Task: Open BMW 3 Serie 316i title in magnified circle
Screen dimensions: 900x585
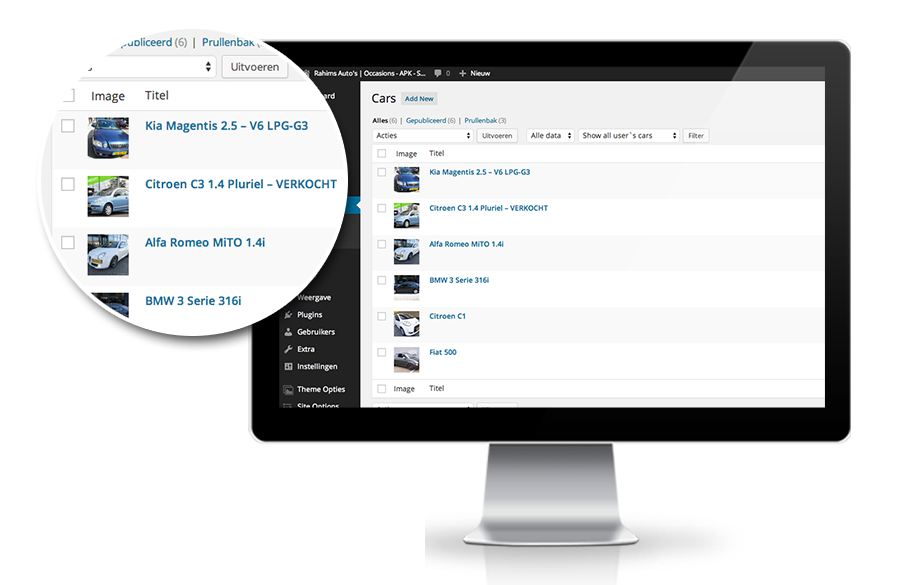Action: point(193,301)
